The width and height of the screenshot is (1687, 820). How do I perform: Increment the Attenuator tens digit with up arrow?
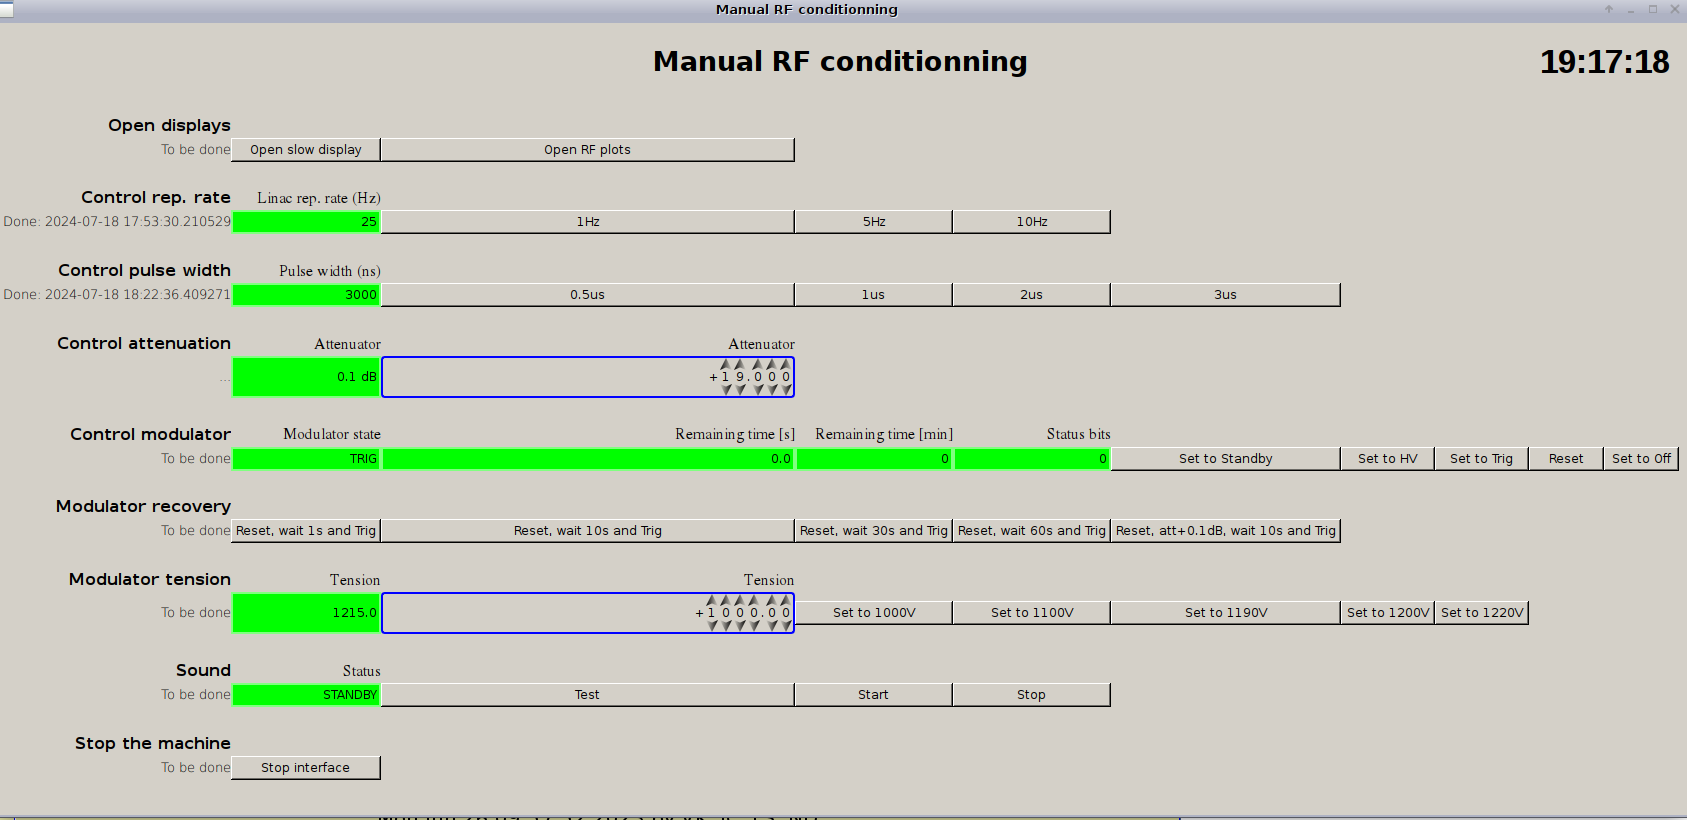tap(725, 365)
